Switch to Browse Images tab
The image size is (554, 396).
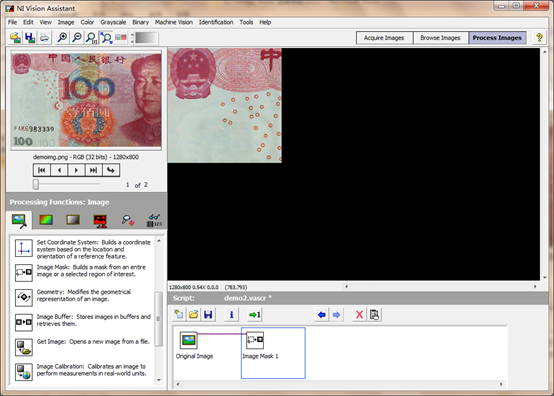(x=440, y=38)
